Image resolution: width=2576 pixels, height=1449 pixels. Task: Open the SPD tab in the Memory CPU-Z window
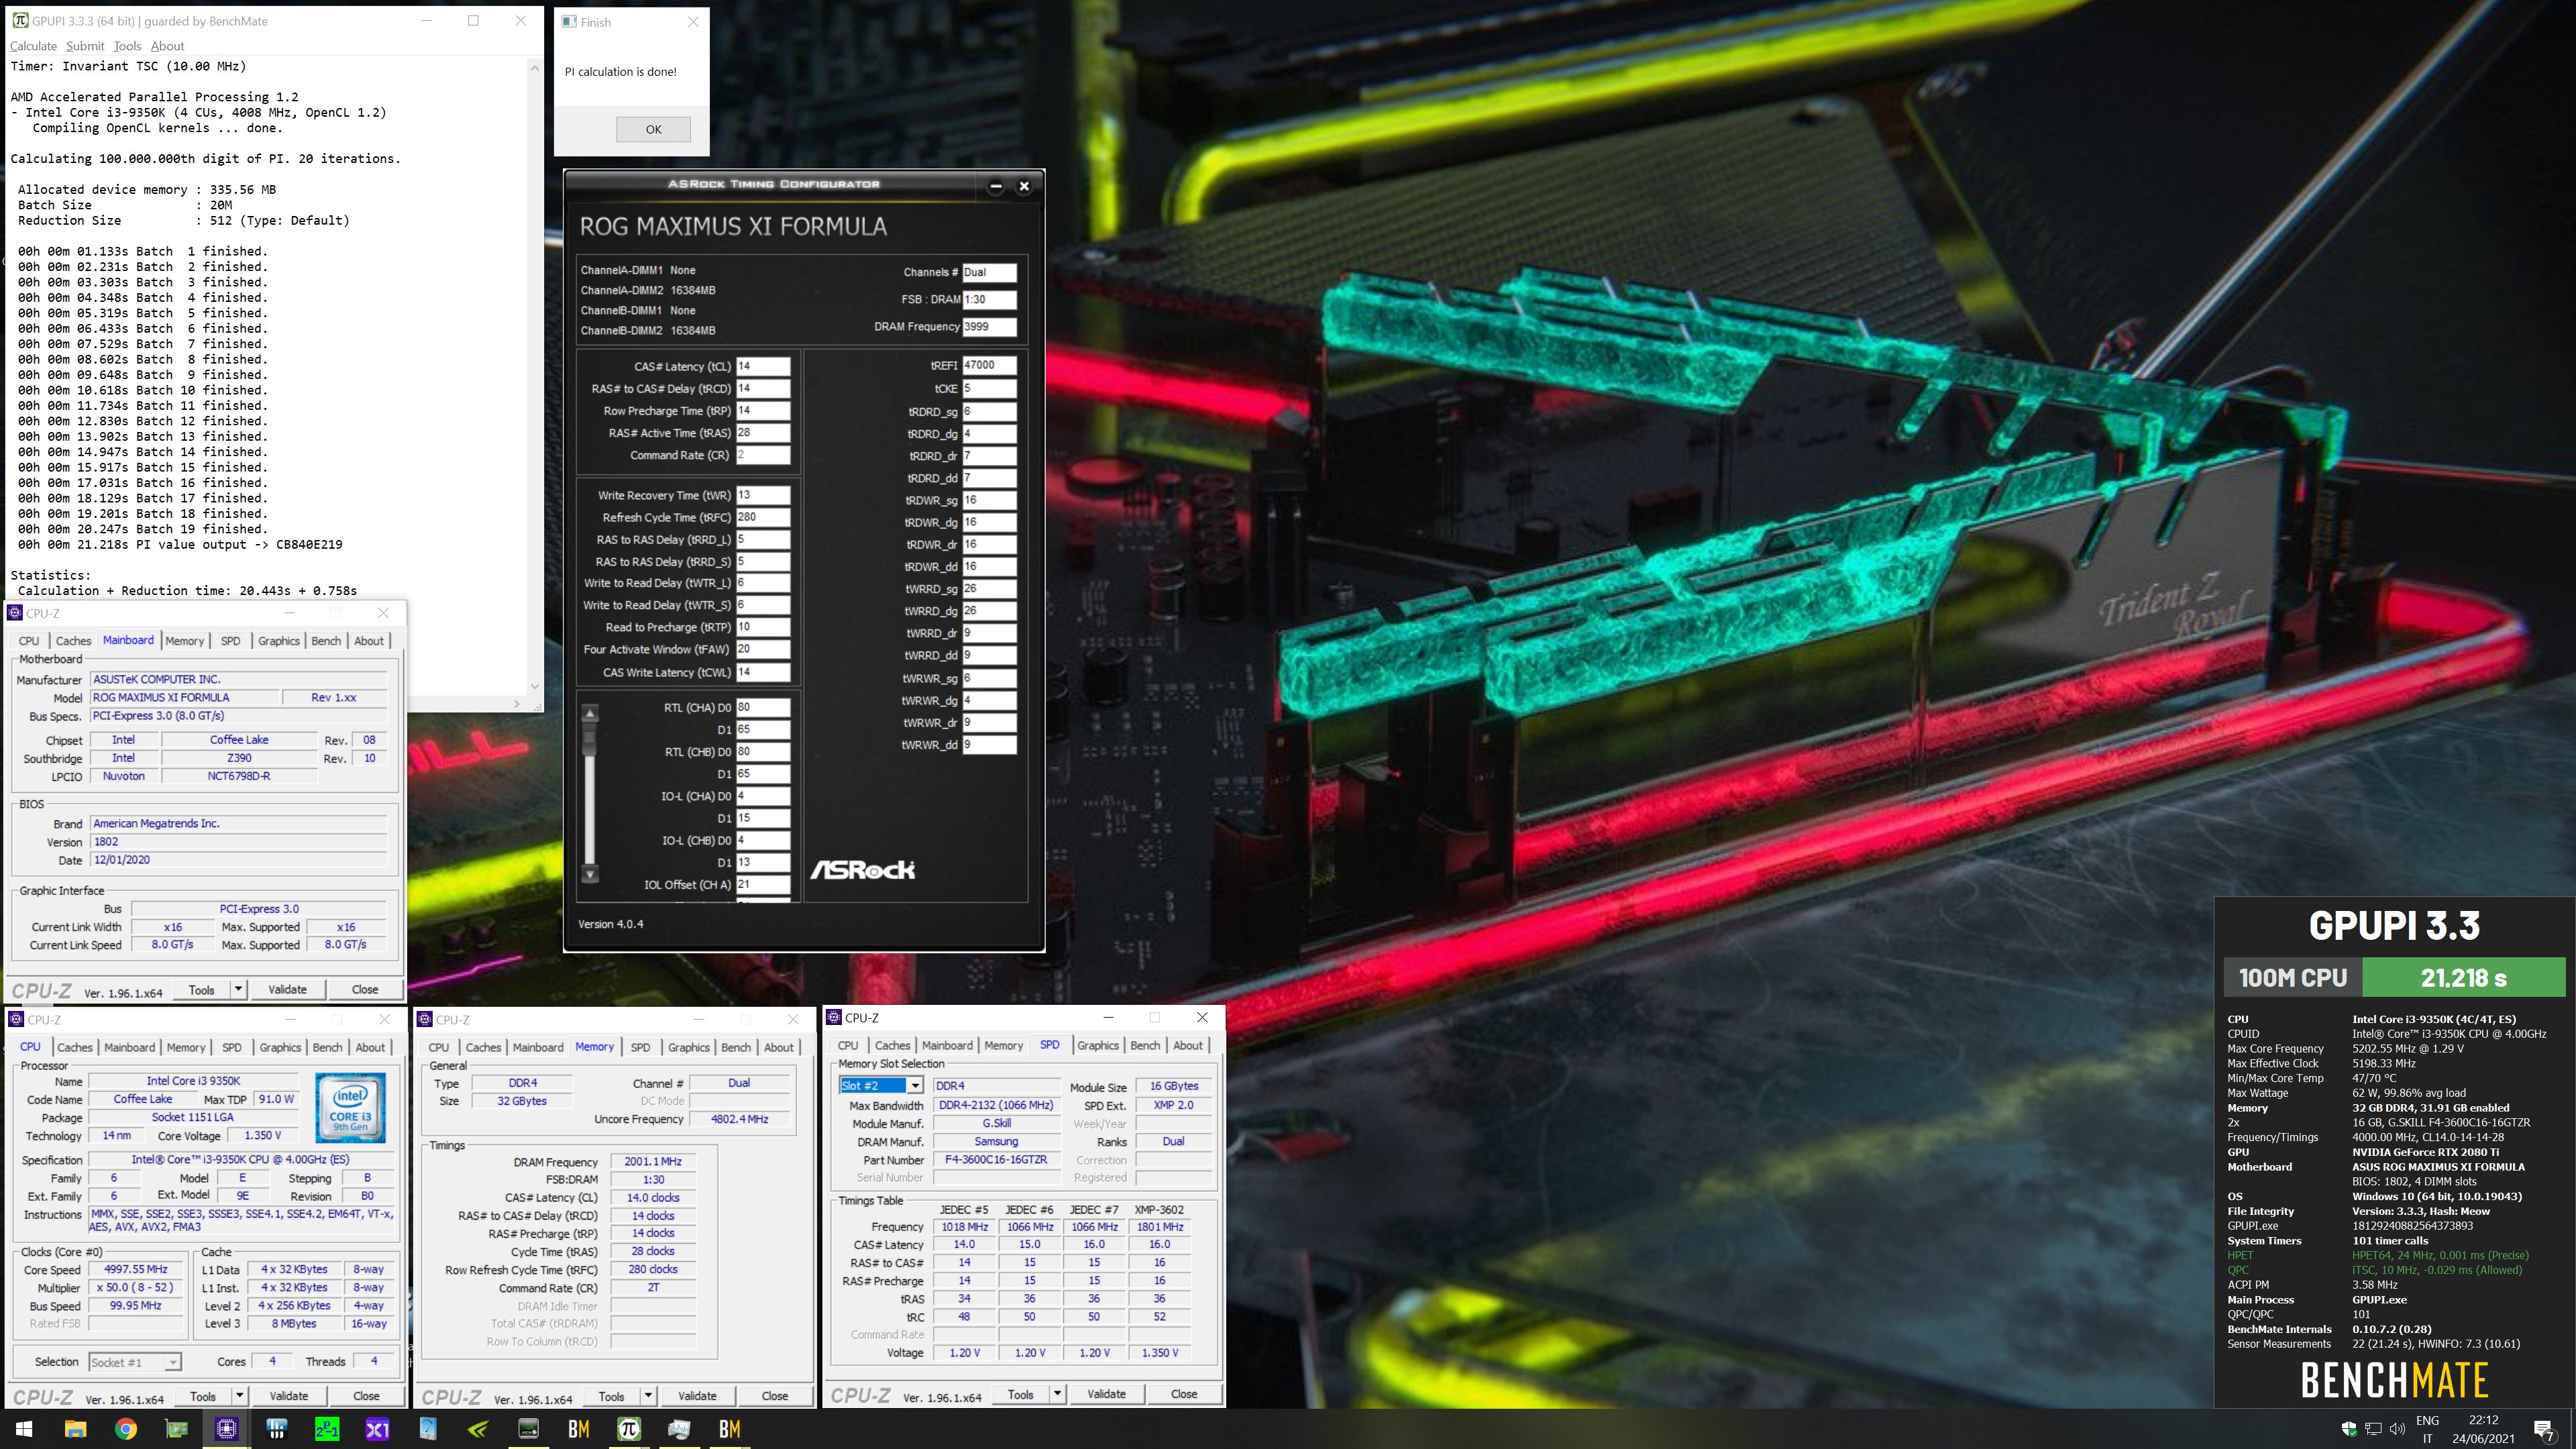tap(640, 1047)
